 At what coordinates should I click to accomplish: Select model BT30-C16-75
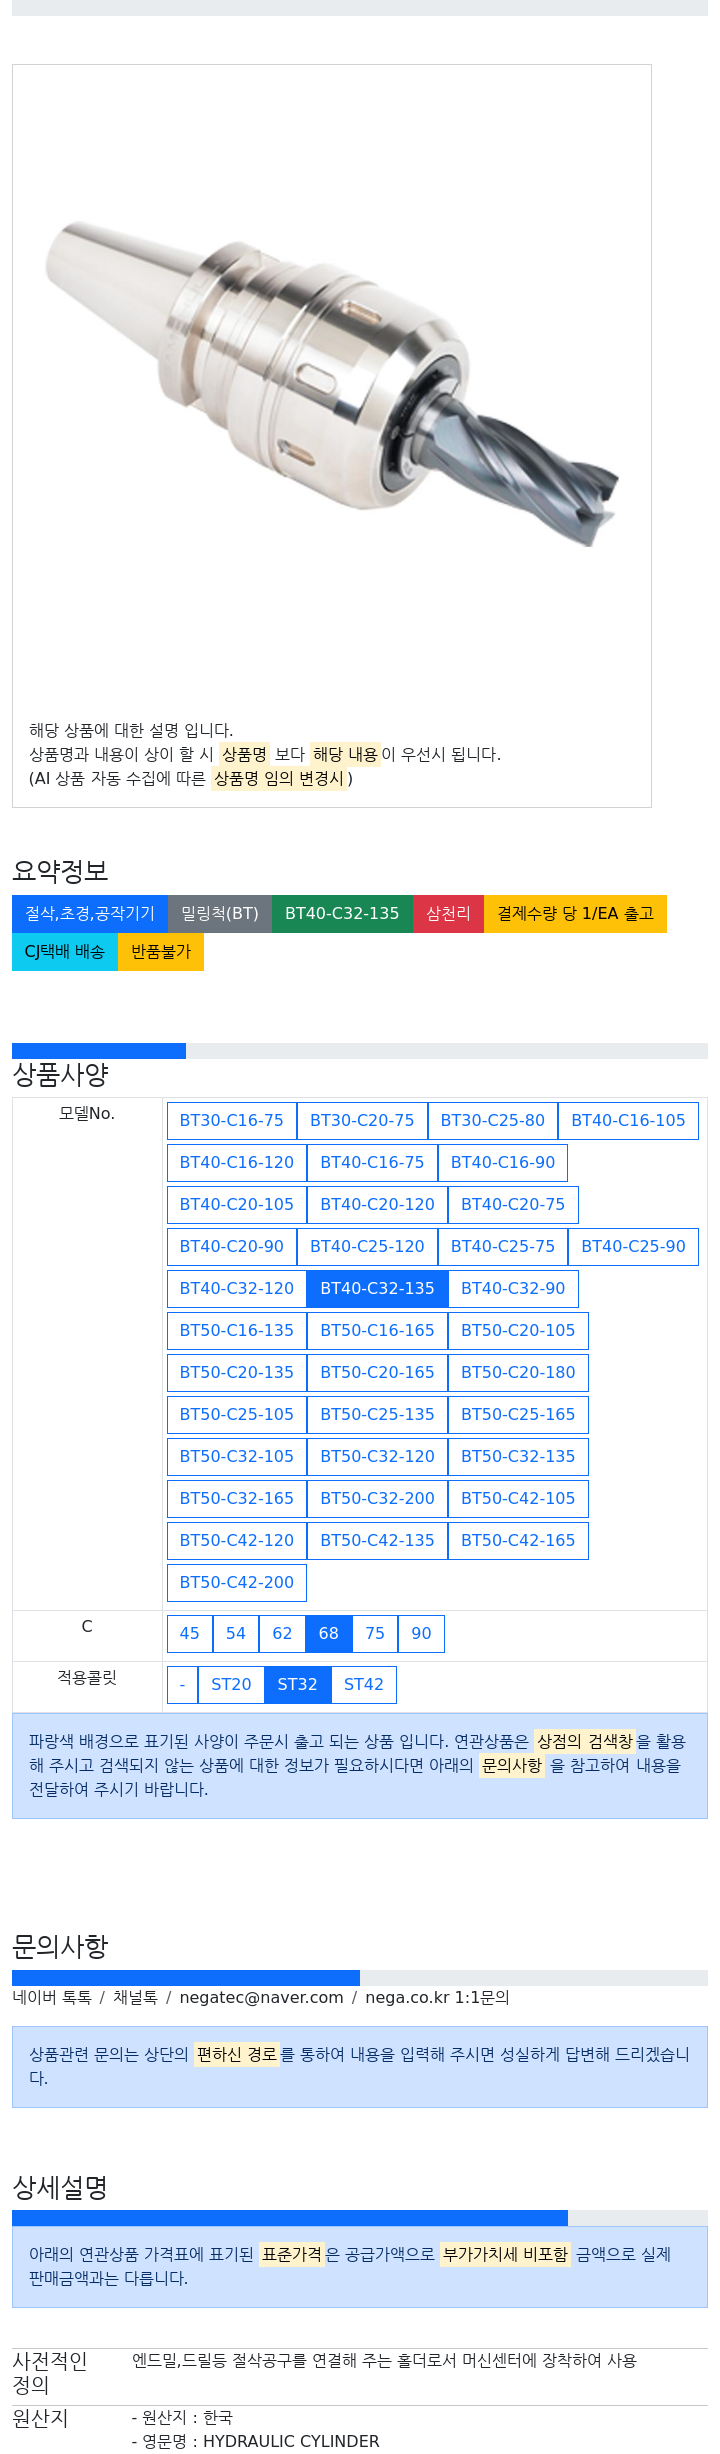[231, 1120]
